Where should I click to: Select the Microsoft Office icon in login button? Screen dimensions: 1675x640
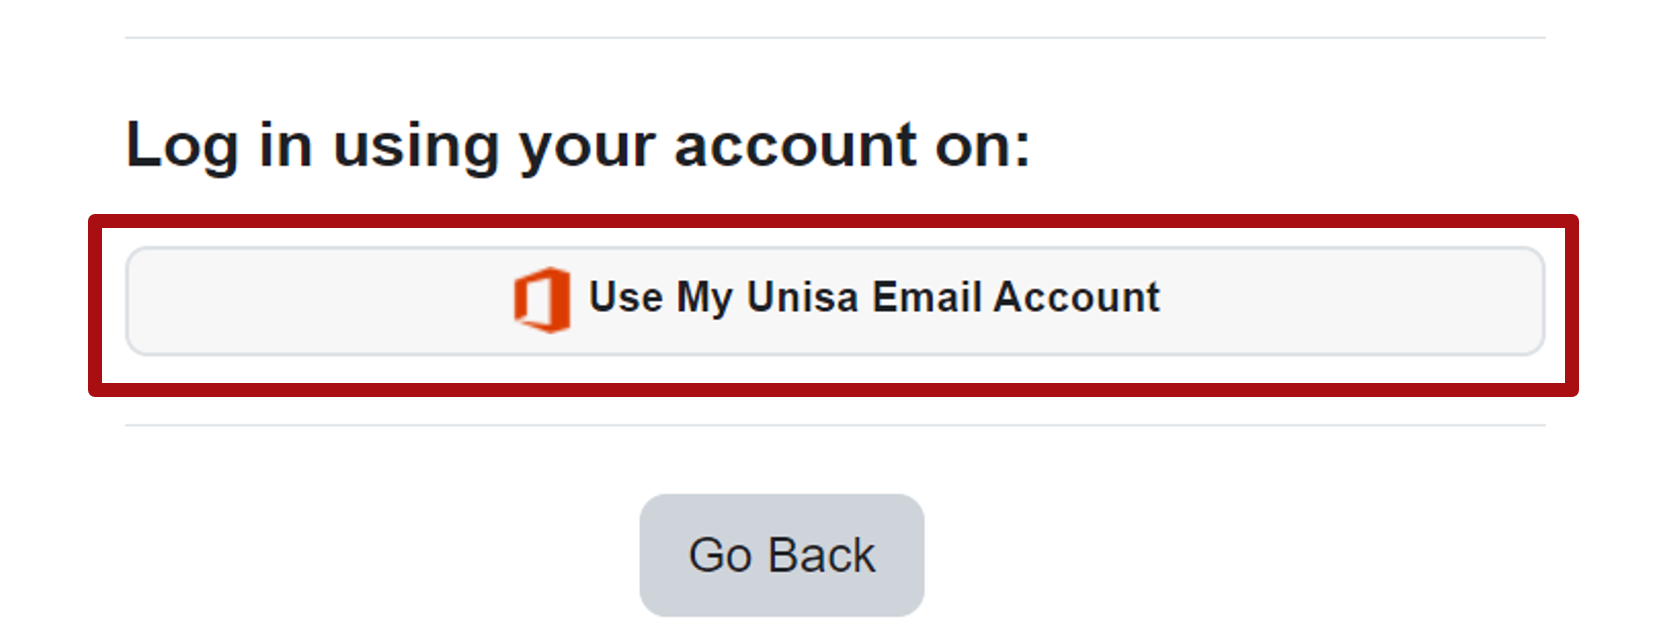click(542, 299)
